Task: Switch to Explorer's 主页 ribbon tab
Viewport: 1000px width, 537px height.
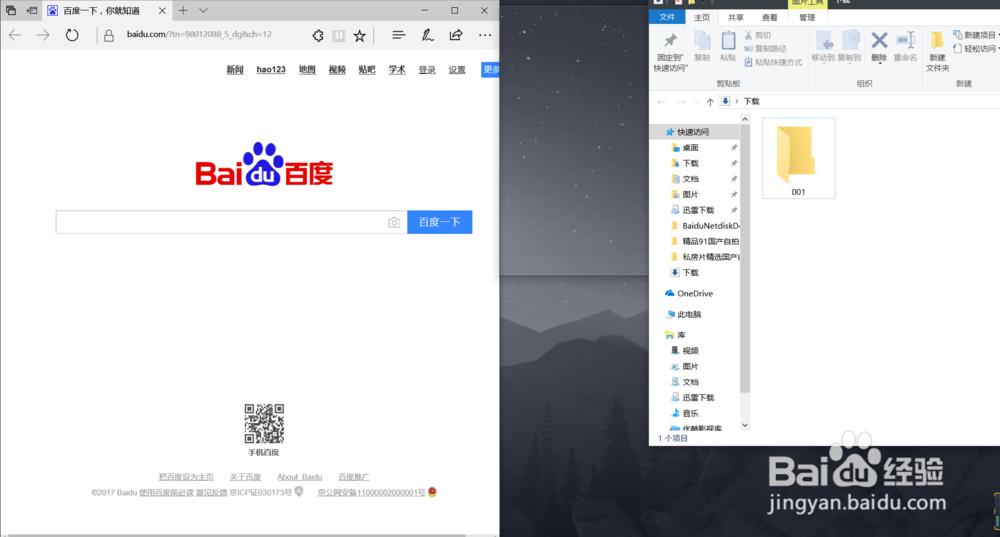Action: (702, 17)
